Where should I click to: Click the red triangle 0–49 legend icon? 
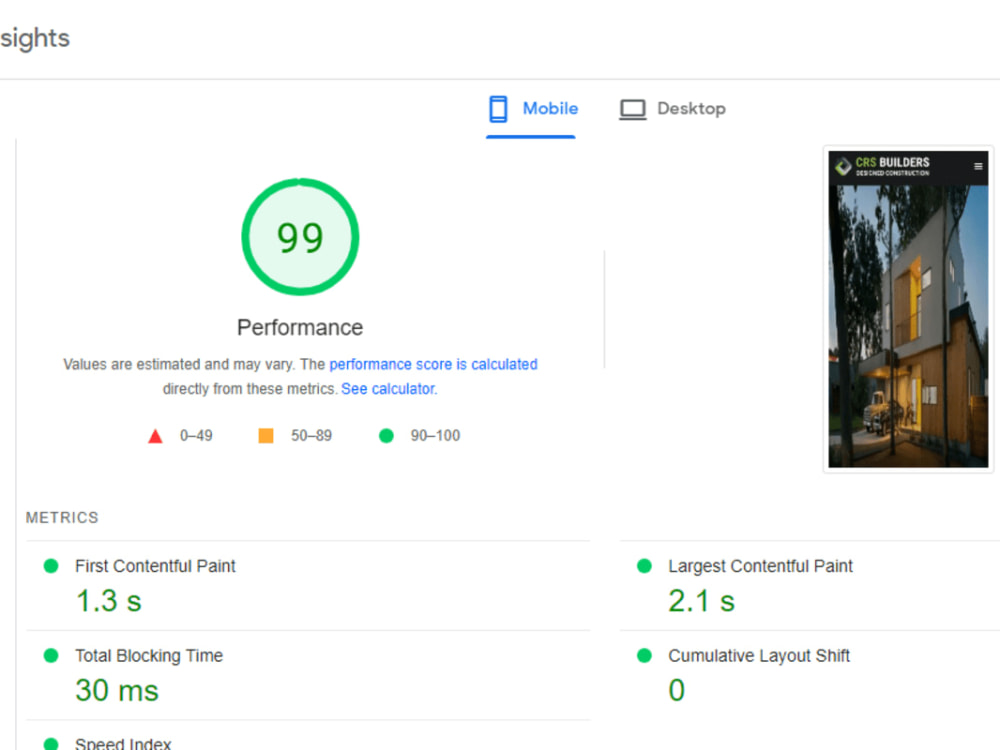click(x=155, y=436)
